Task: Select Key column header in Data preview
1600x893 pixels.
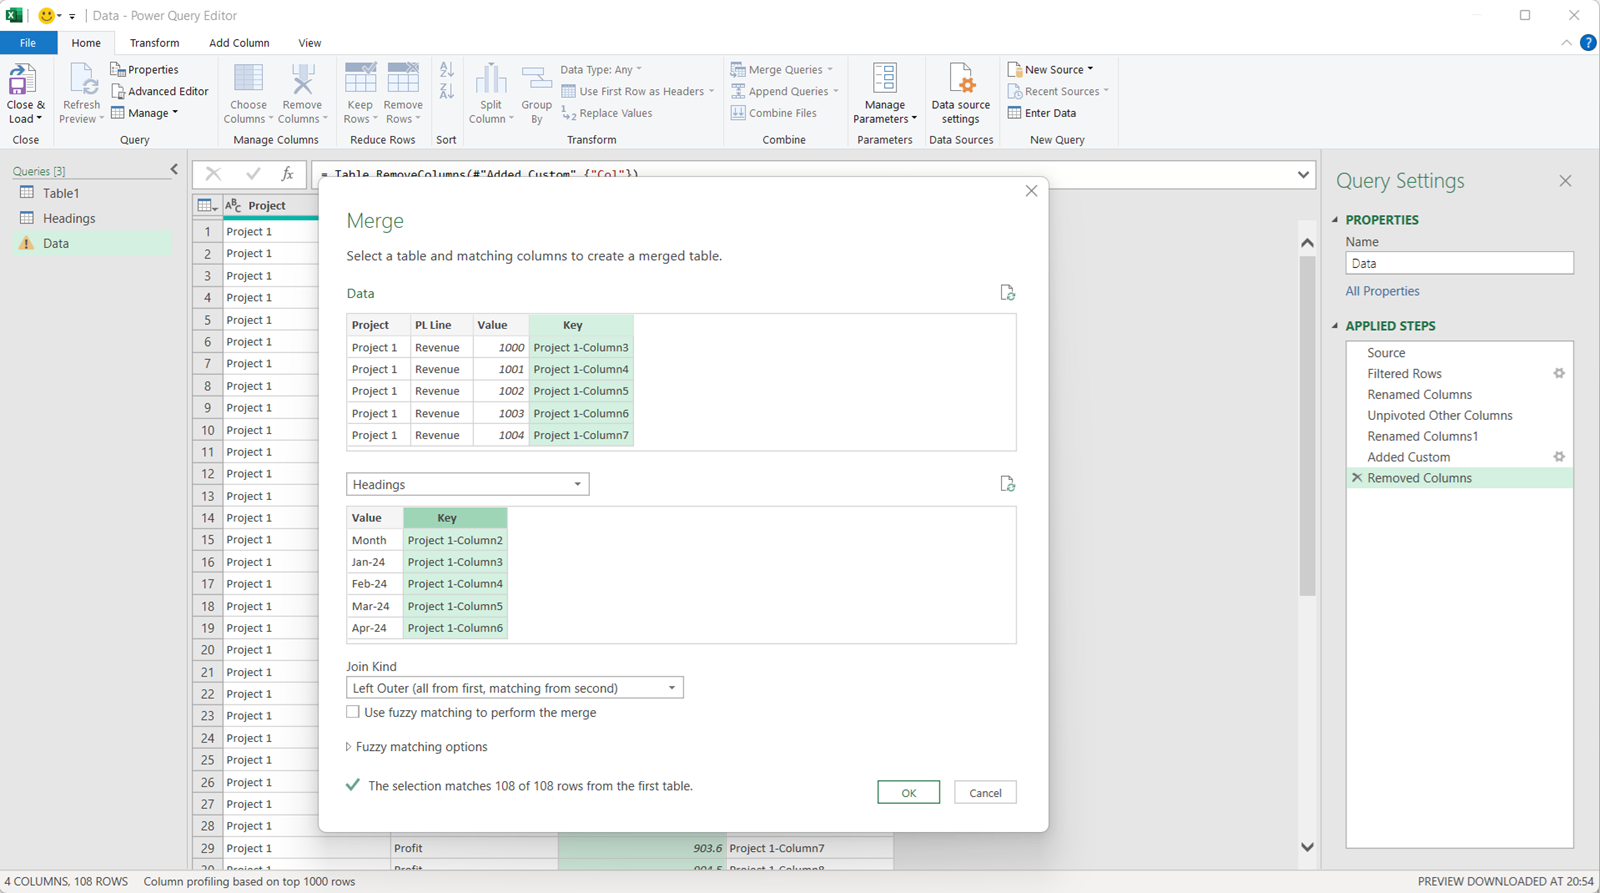Action: point(581,325)
